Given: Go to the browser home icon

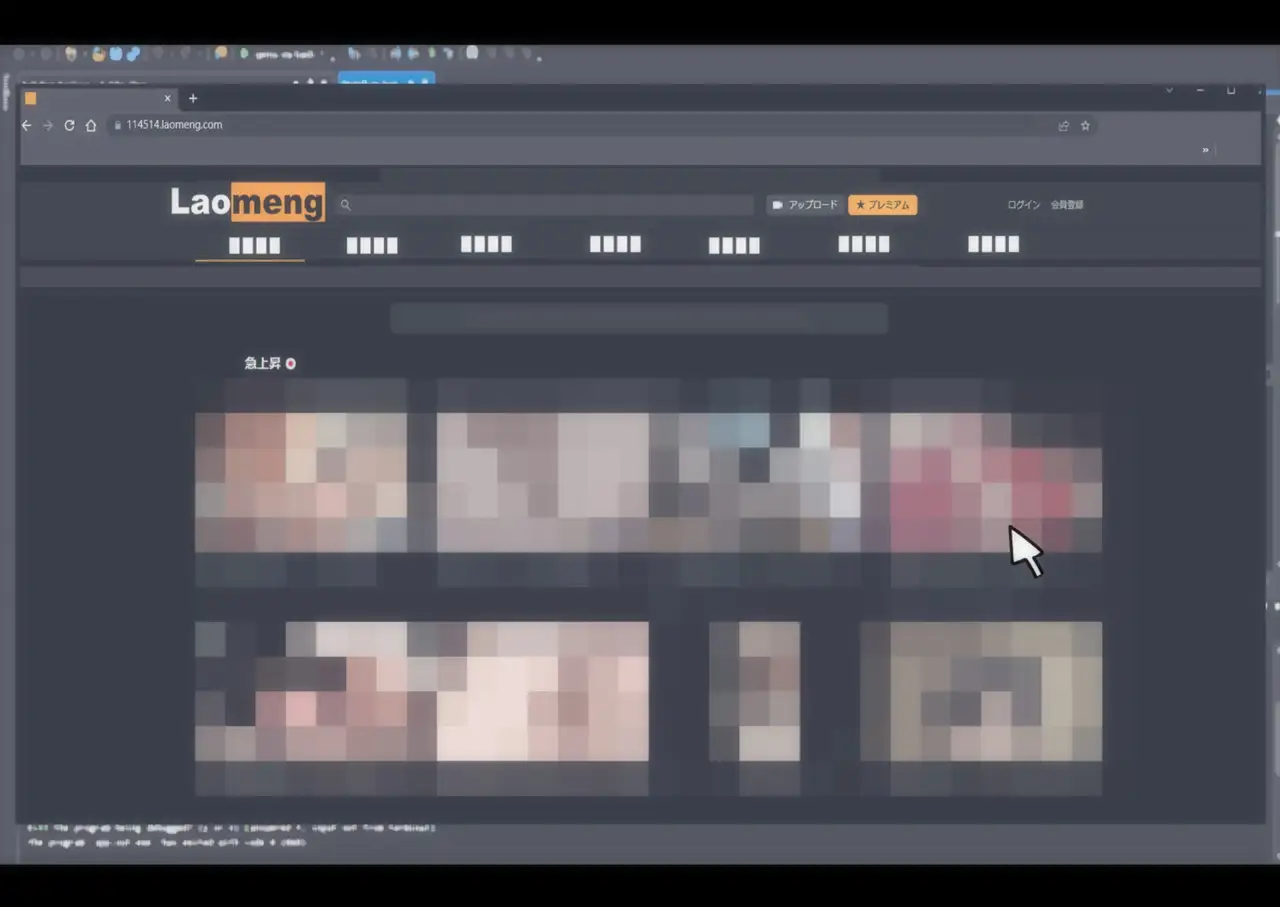Looking at the screenshot, I should click(91, 126).
